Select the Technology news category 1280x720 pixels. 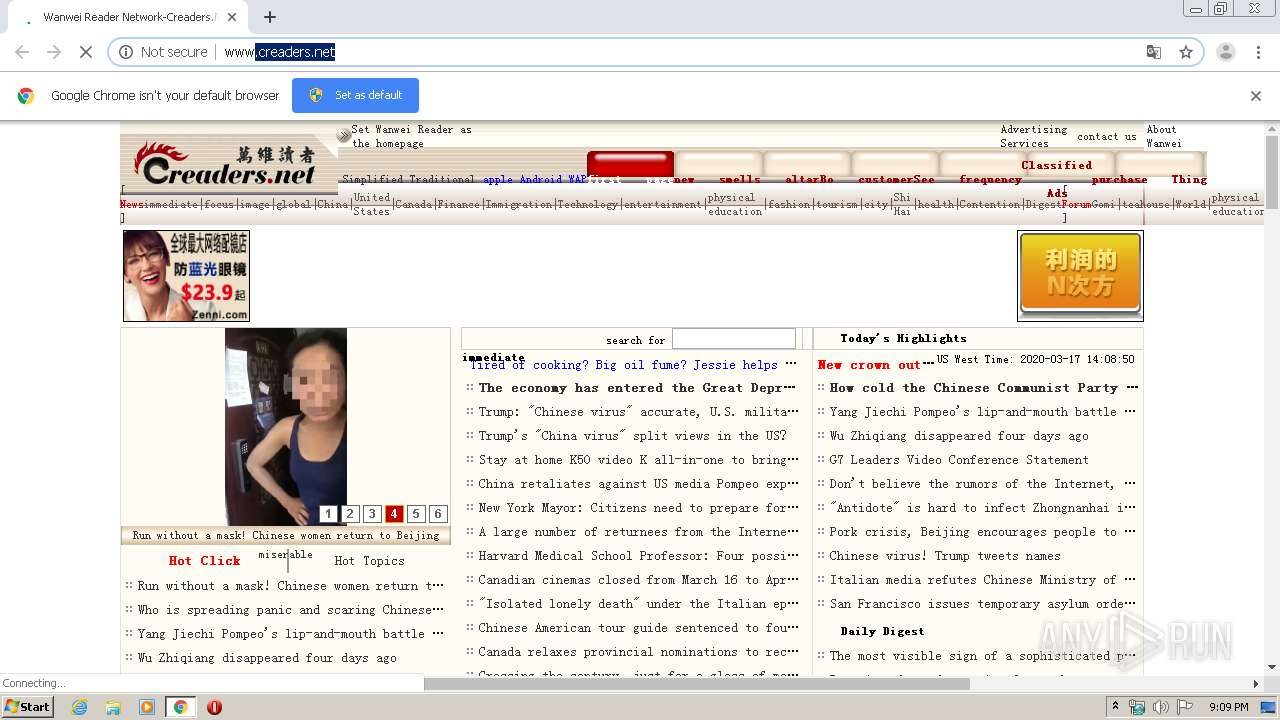pyautogui.click(x=588, y=204)
